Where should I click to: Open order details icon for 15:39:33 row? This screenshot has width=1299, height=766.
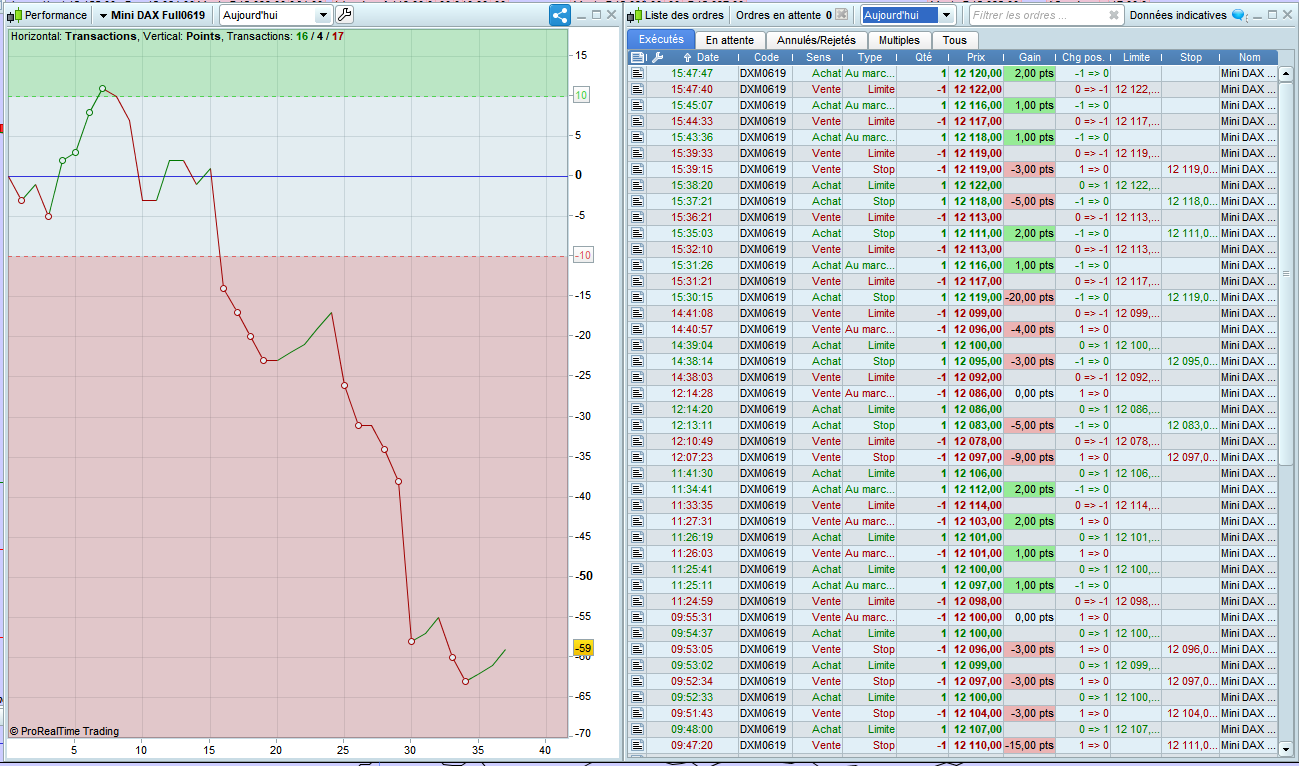(x=637, y=153)
